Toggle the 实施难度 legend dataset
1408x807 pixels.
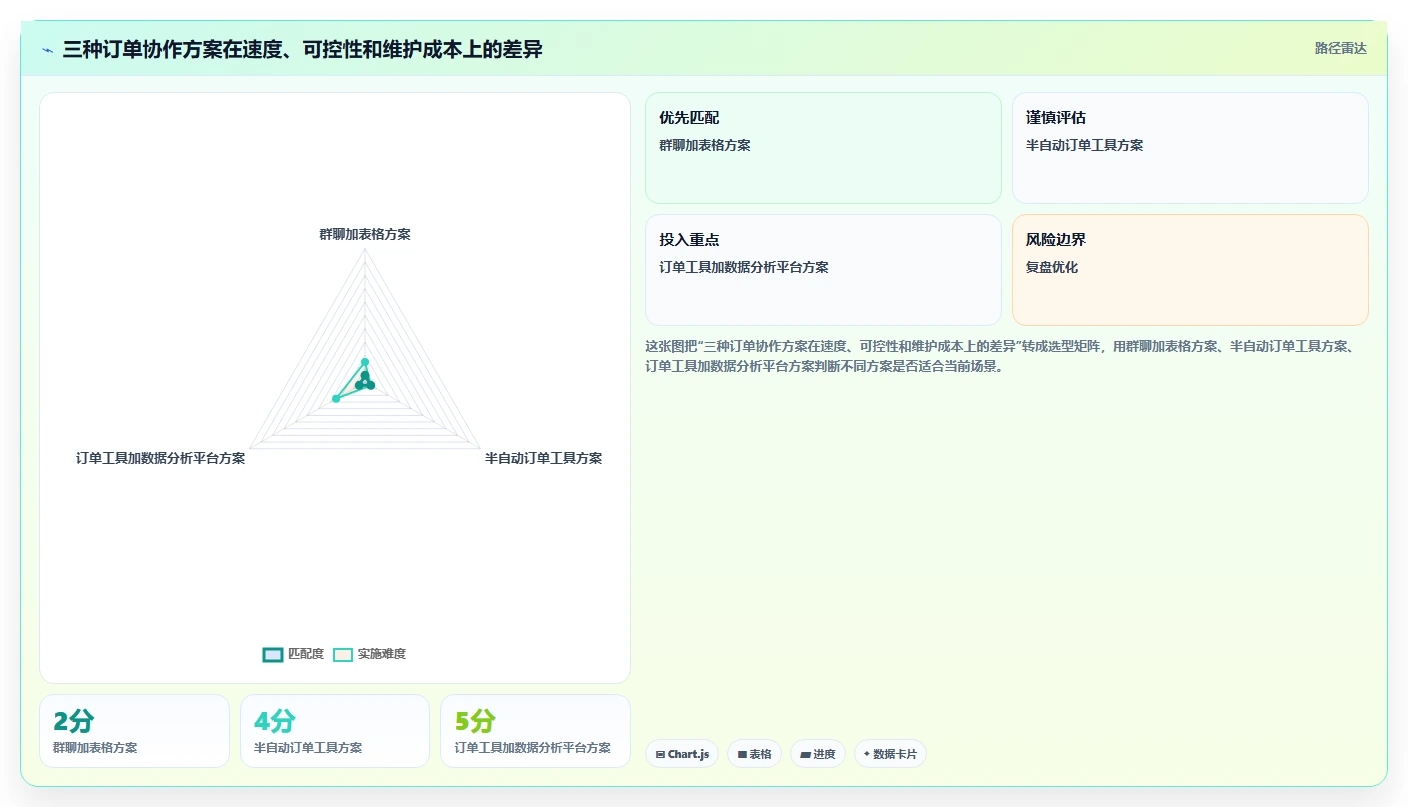tap(369, 654)
